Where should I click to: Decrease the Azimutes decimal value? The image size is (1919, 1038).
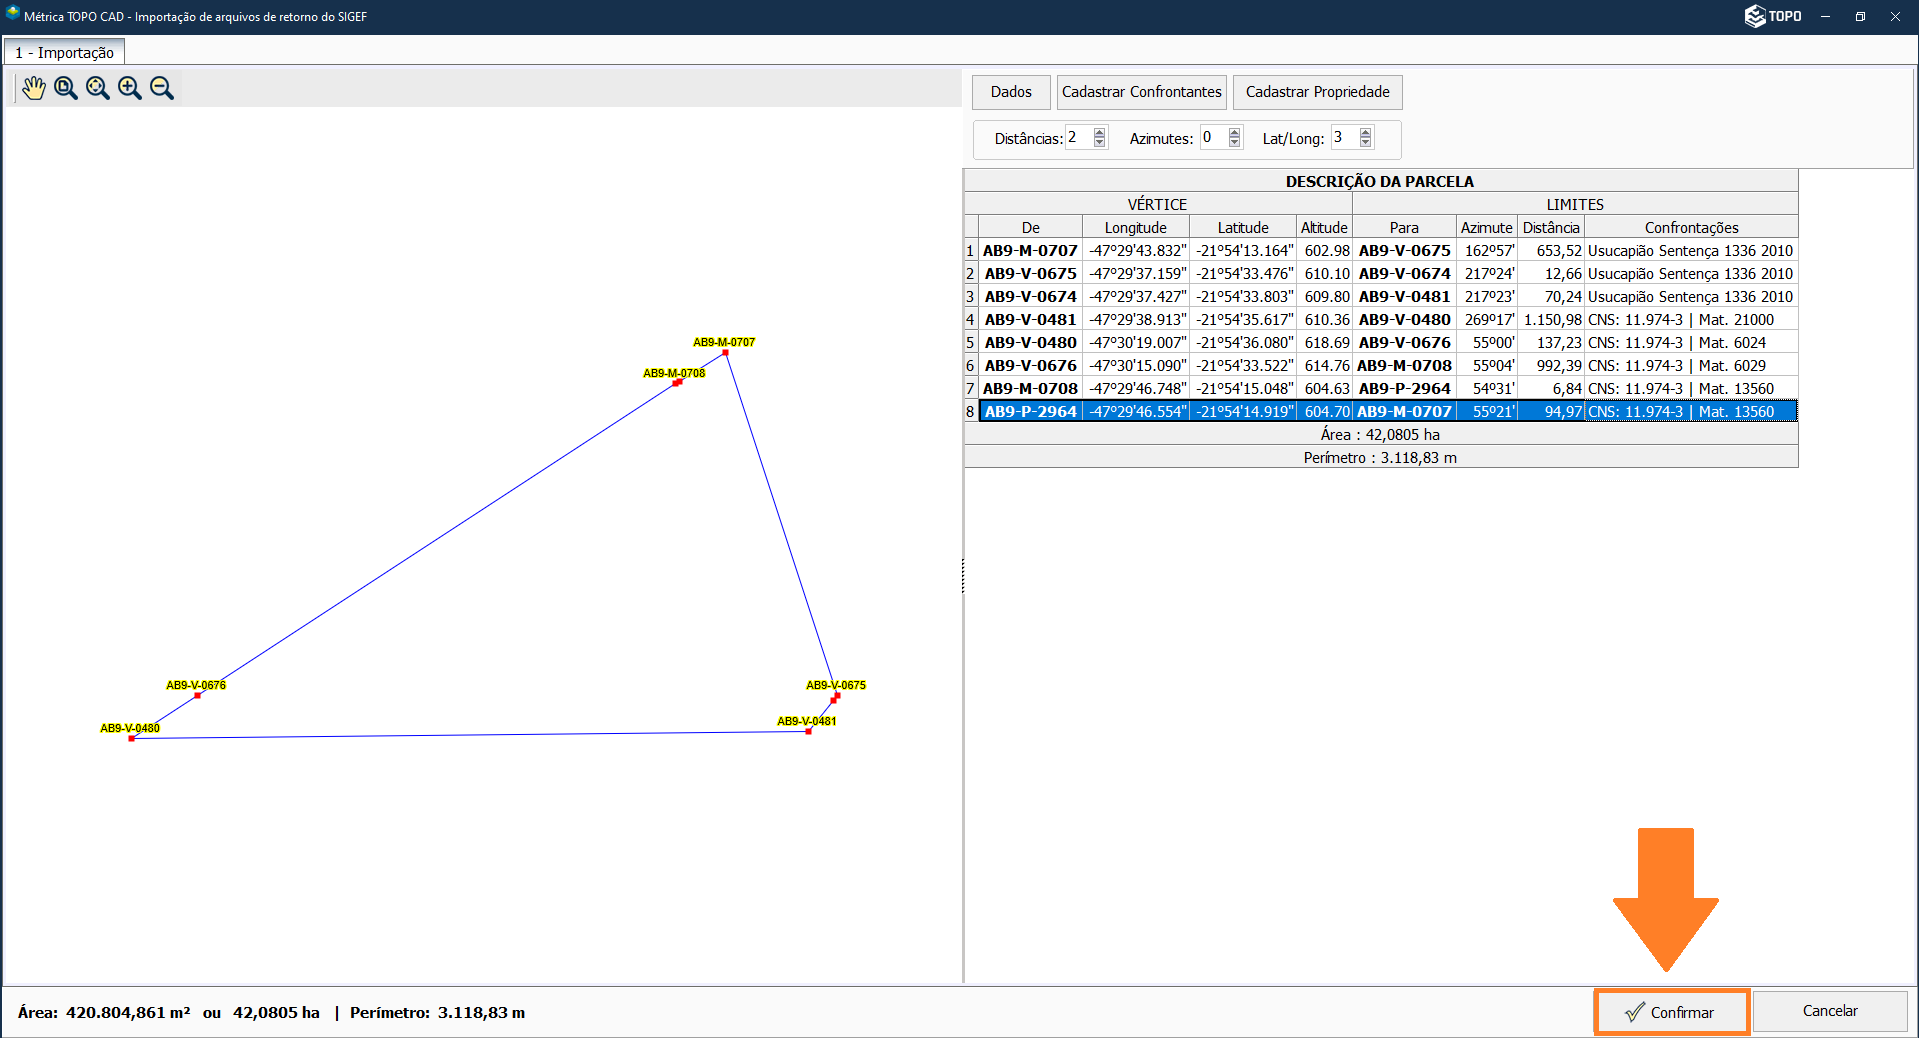point(1235,143)
